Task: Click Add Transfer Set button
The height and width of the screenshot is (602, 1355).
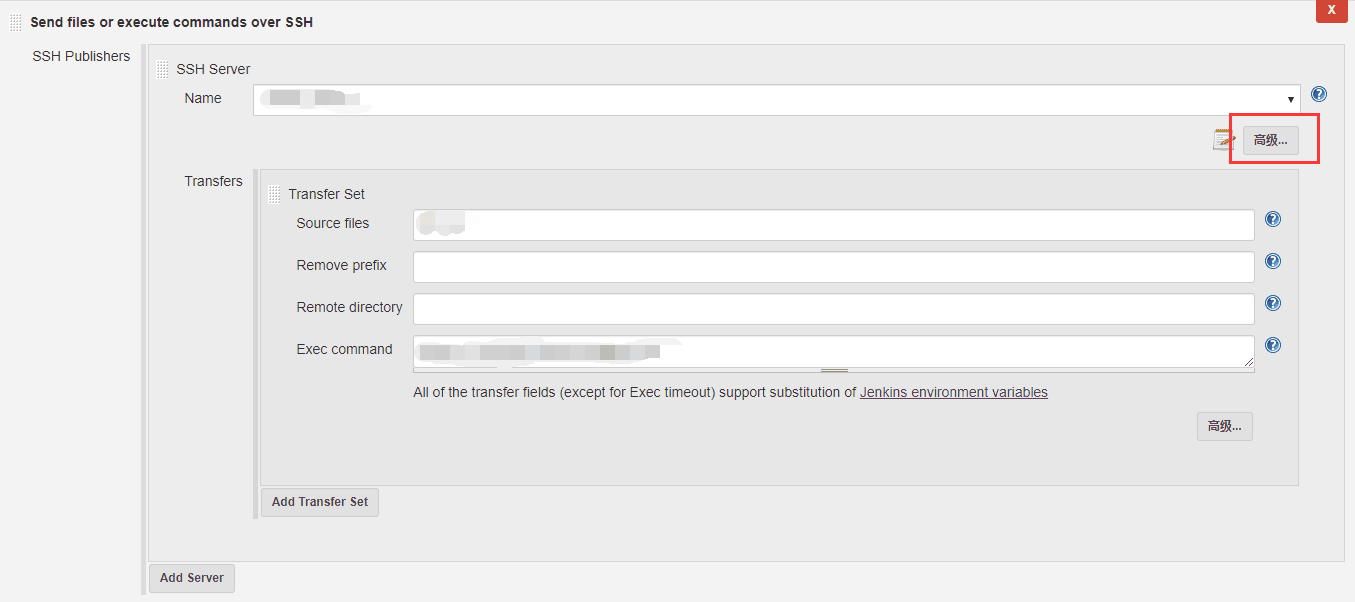Action: pyautogui.click(x=320, y=502)
